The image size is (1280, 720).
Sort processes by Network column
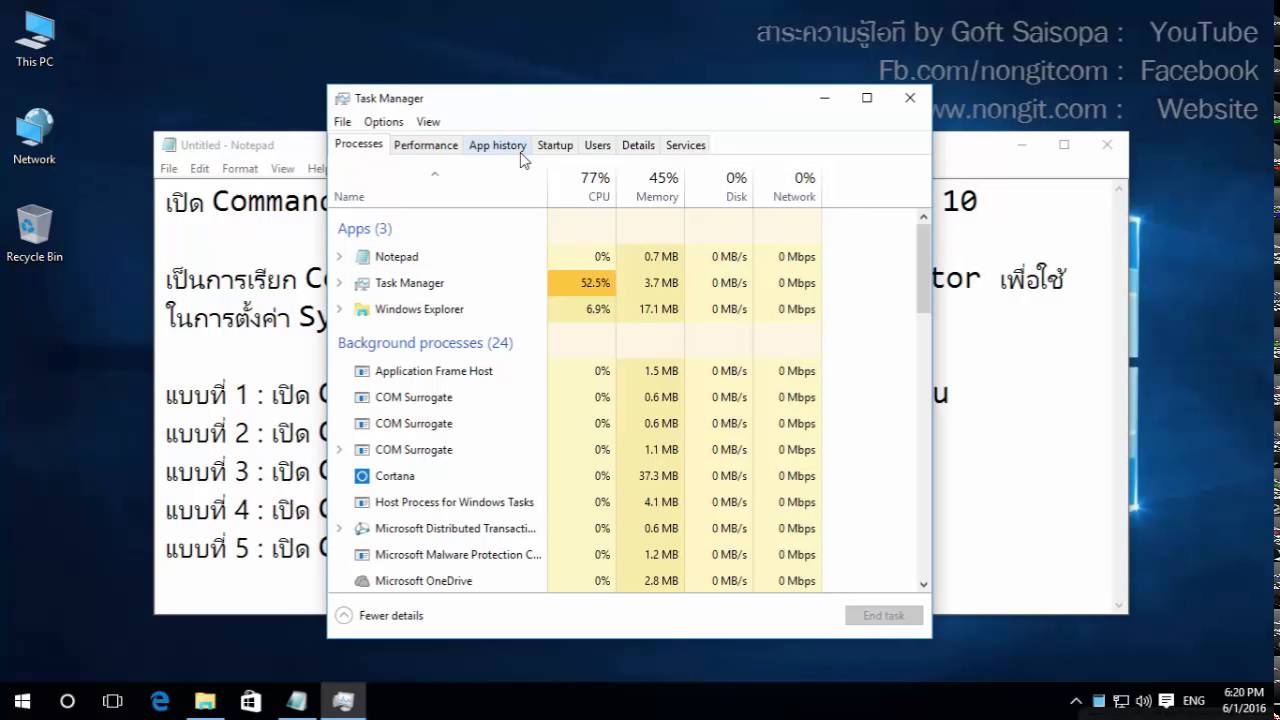787,186
